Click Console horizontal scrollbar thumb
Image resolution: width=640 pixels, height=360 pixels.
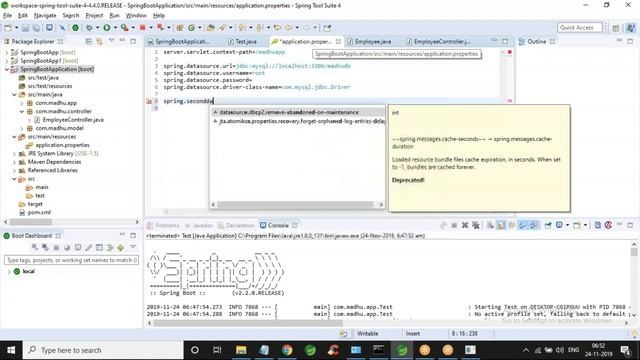[248, 323]
